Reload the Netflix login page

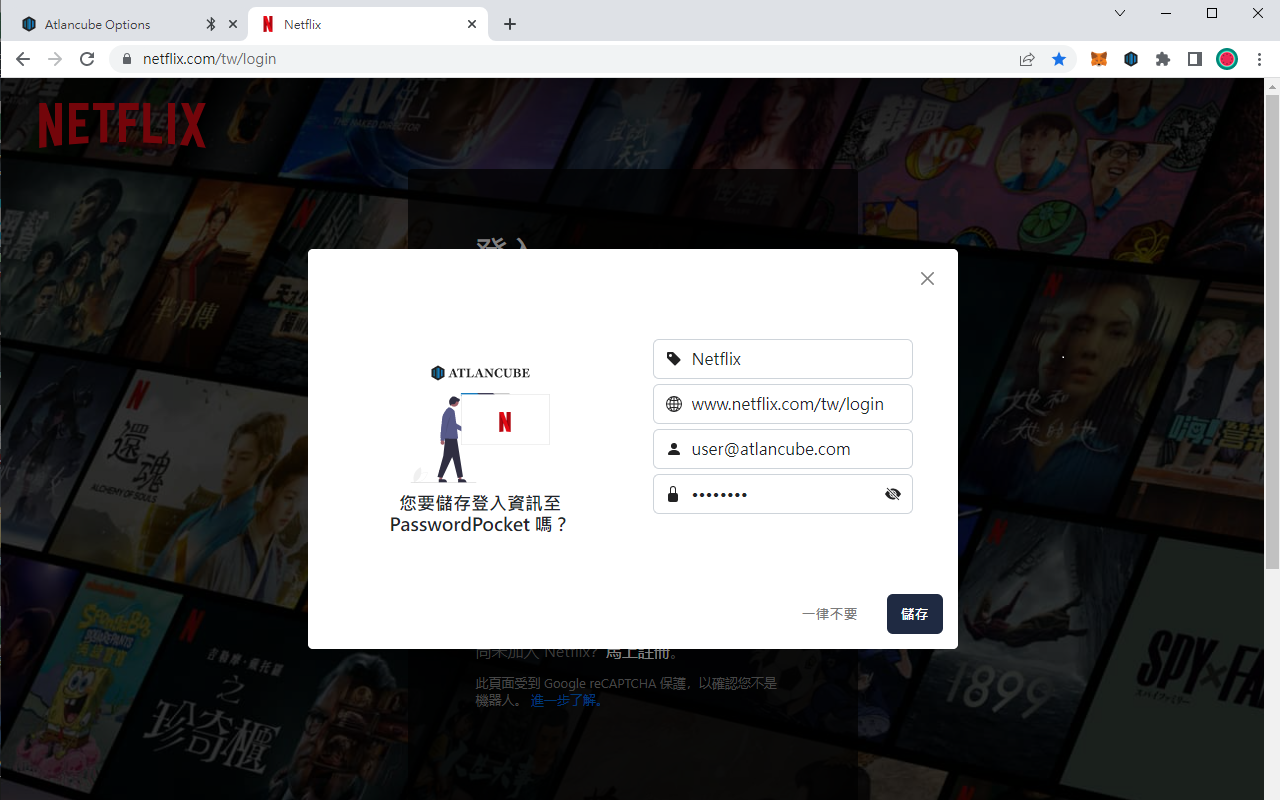[x=87, y=59]
